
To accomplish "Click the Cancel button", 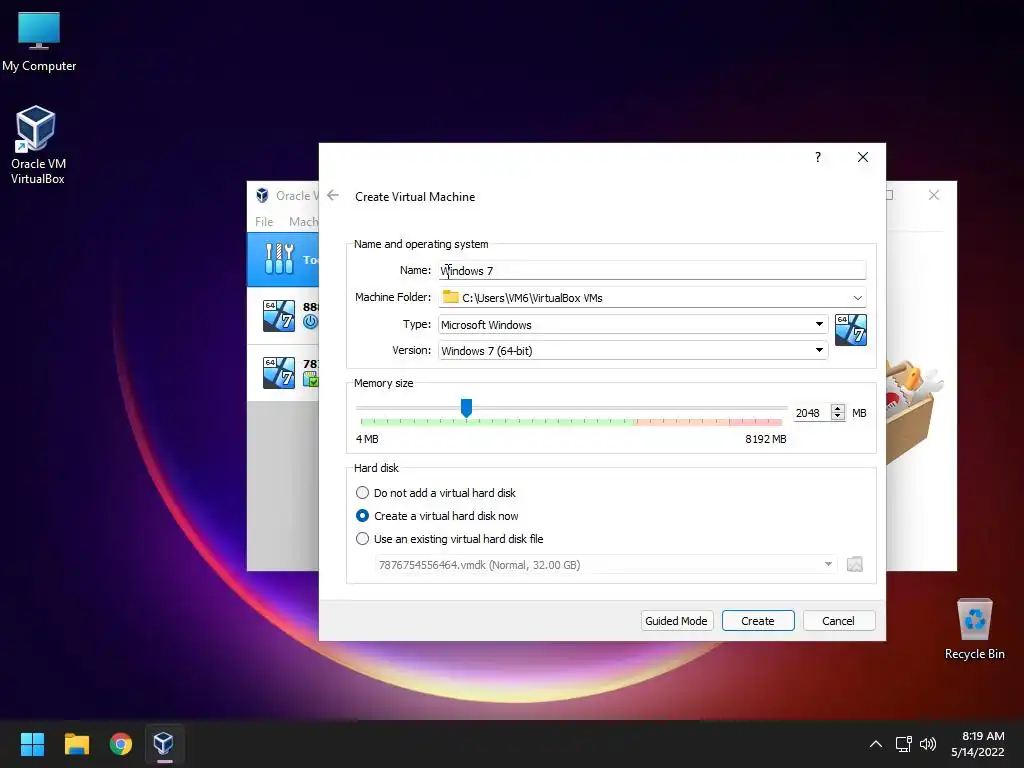I will coord(839,620).
